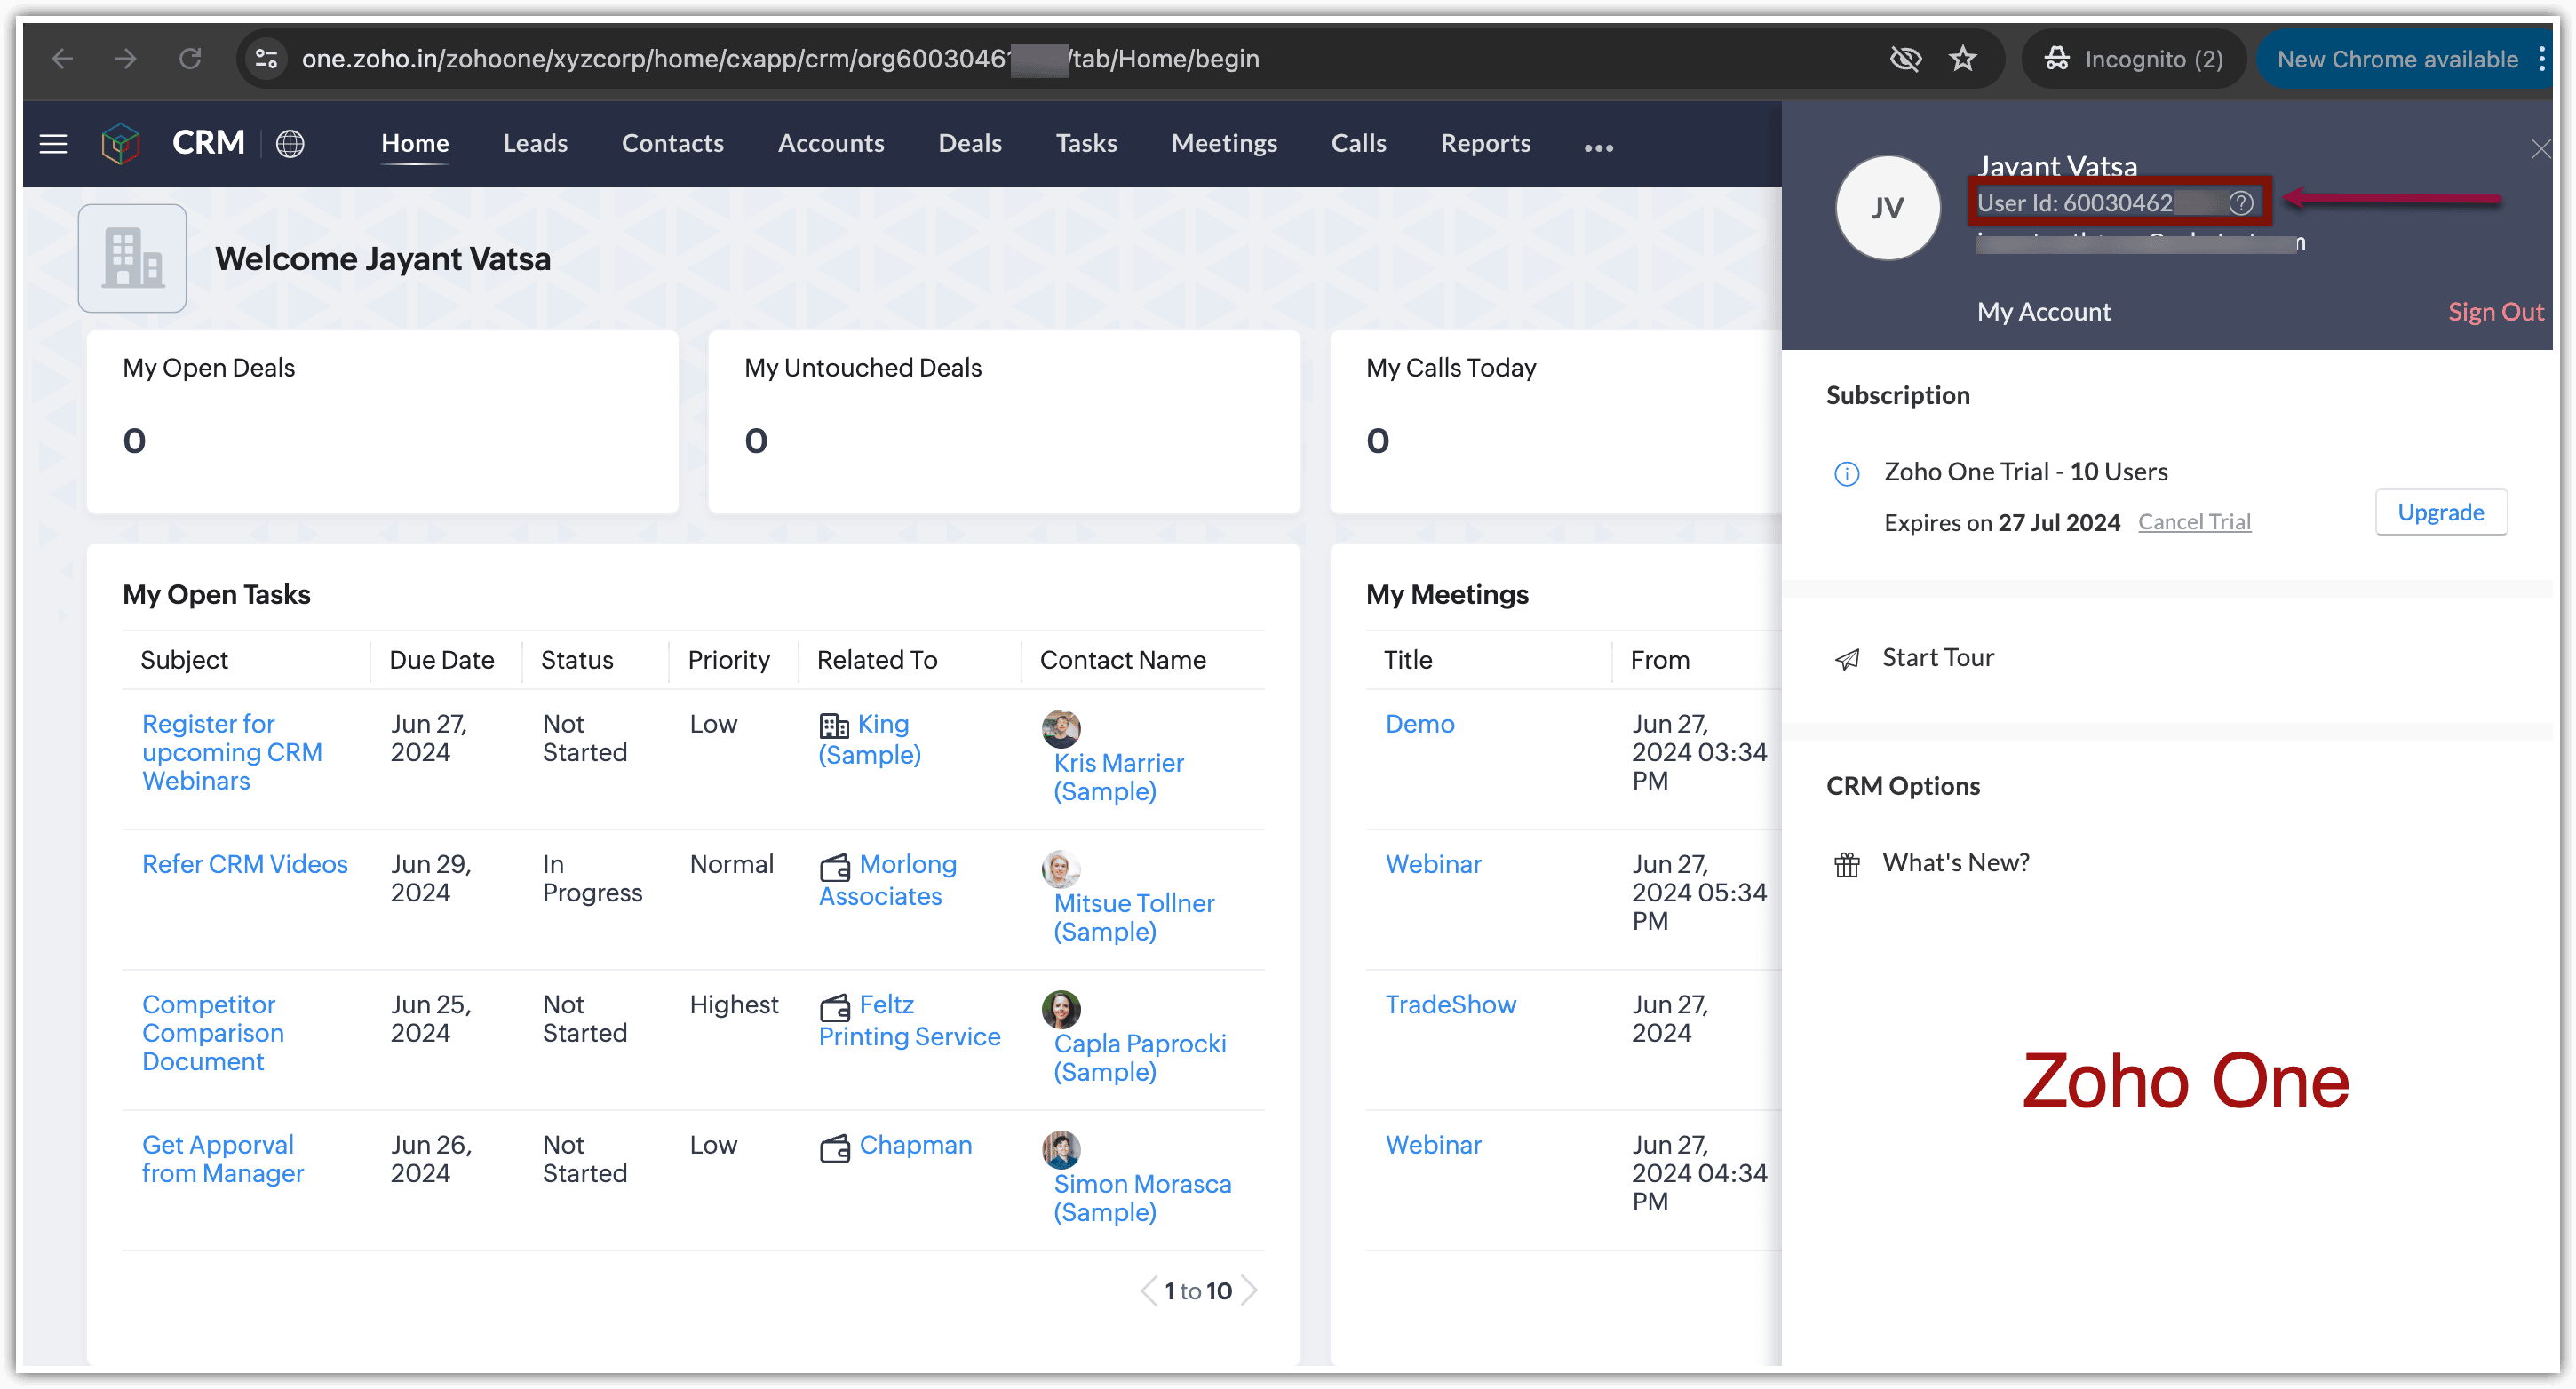Go to previous page of open tasks
This screenshot has width=2576, height=1389.
[x=1149, y=1291]
